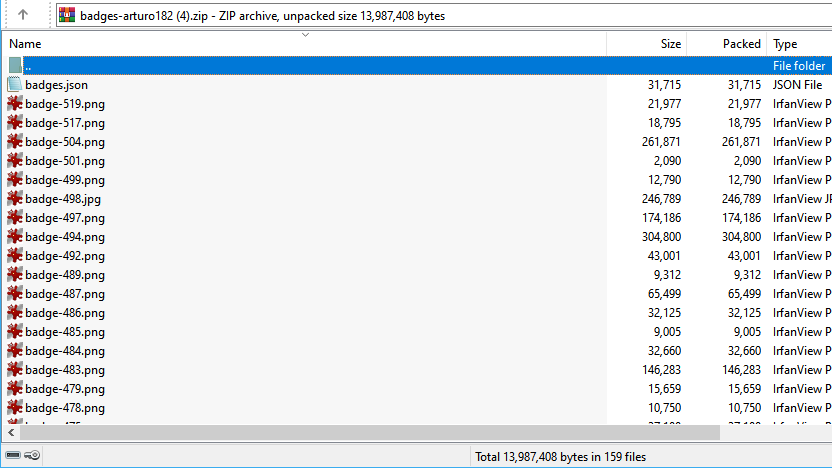Click the icon for badge-489.png
The width and height of the screenshot is (832, 468).
15,274
